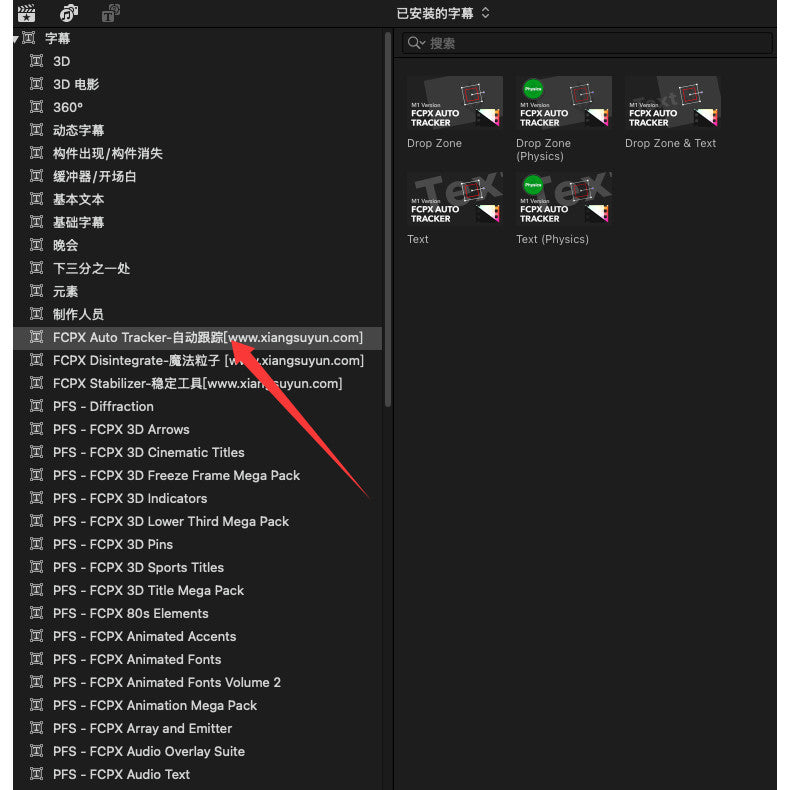Screen dimensions: 790x790
Task: Select PFS - FCPX 3D Arrows category
Action: point(198,429)
